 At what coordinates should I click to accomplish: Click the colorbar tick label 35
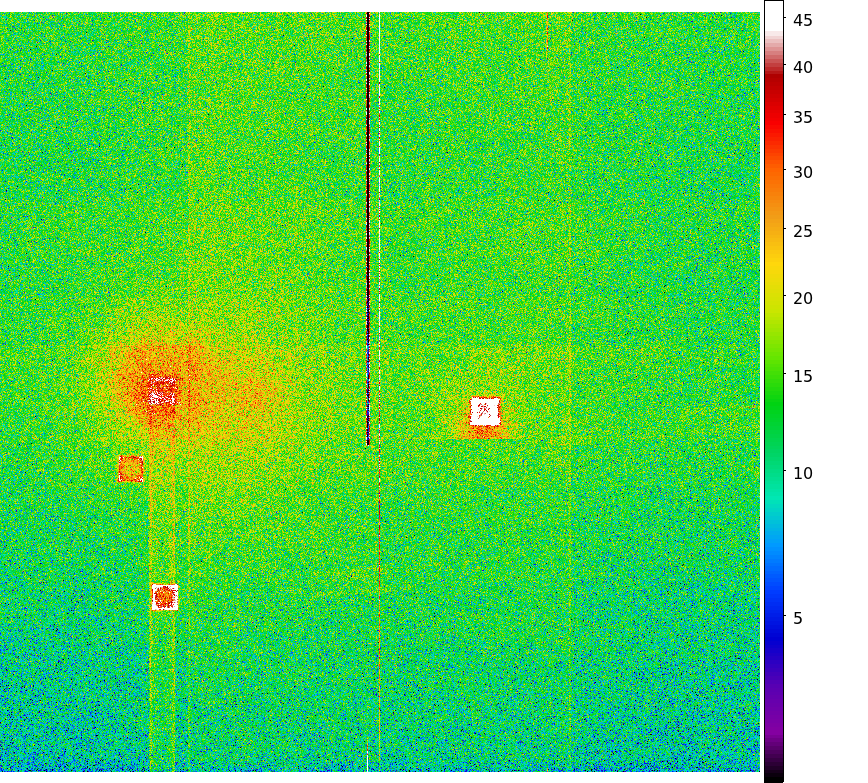point(802,117)
